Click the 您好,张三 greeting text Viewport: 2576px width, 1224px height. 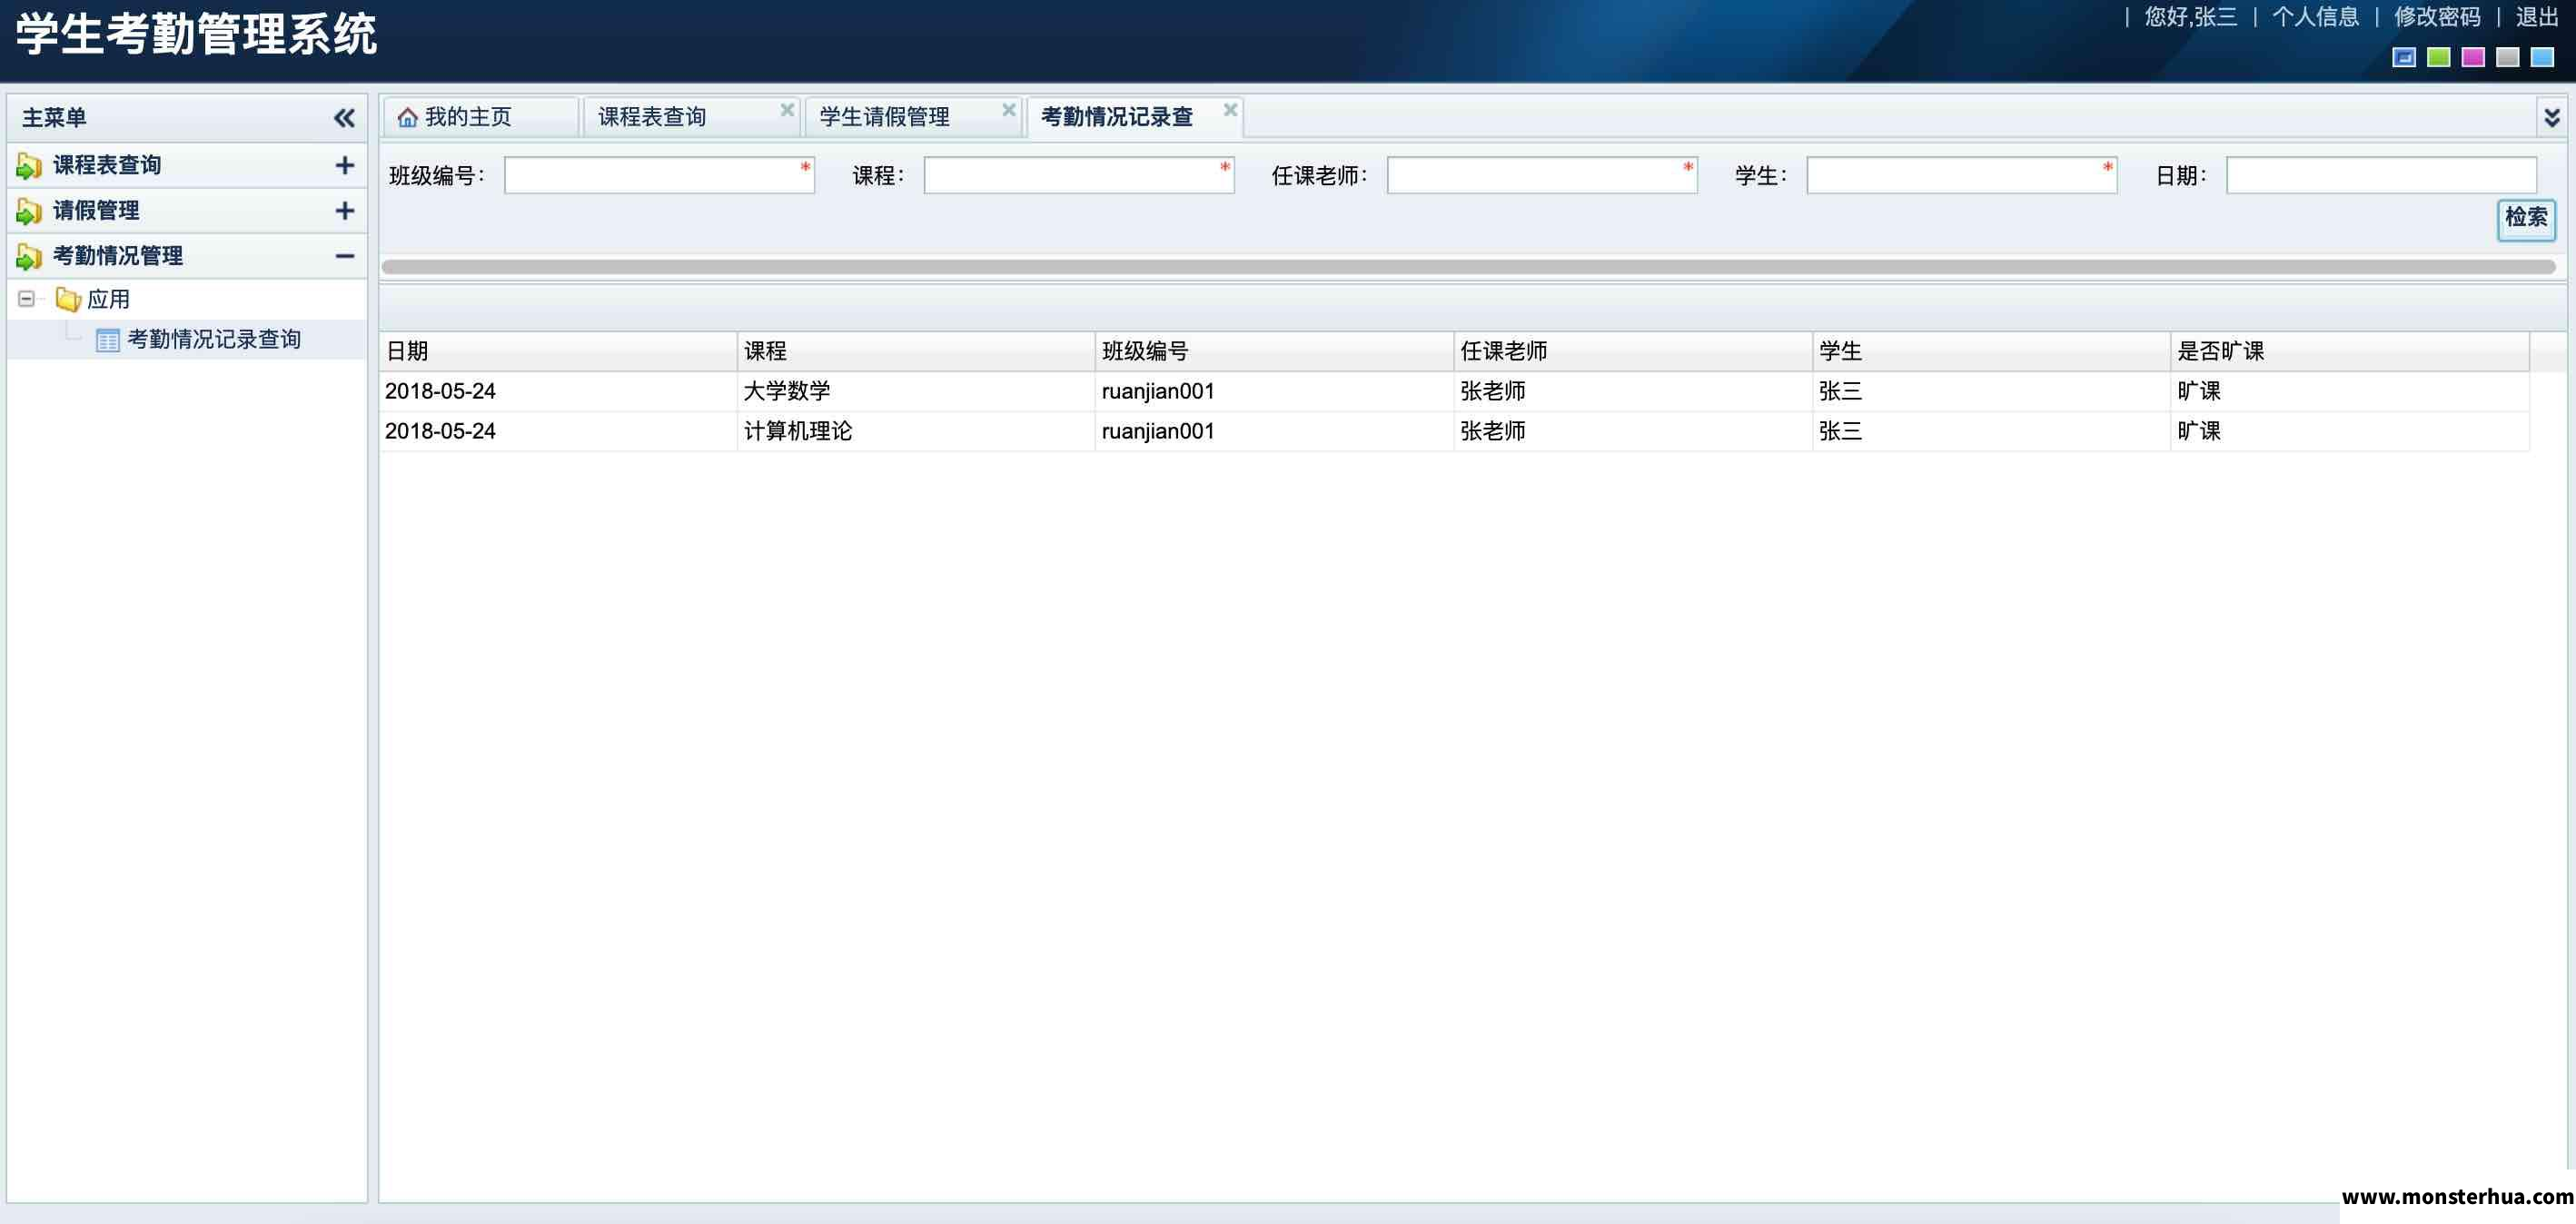[2190, 17]
